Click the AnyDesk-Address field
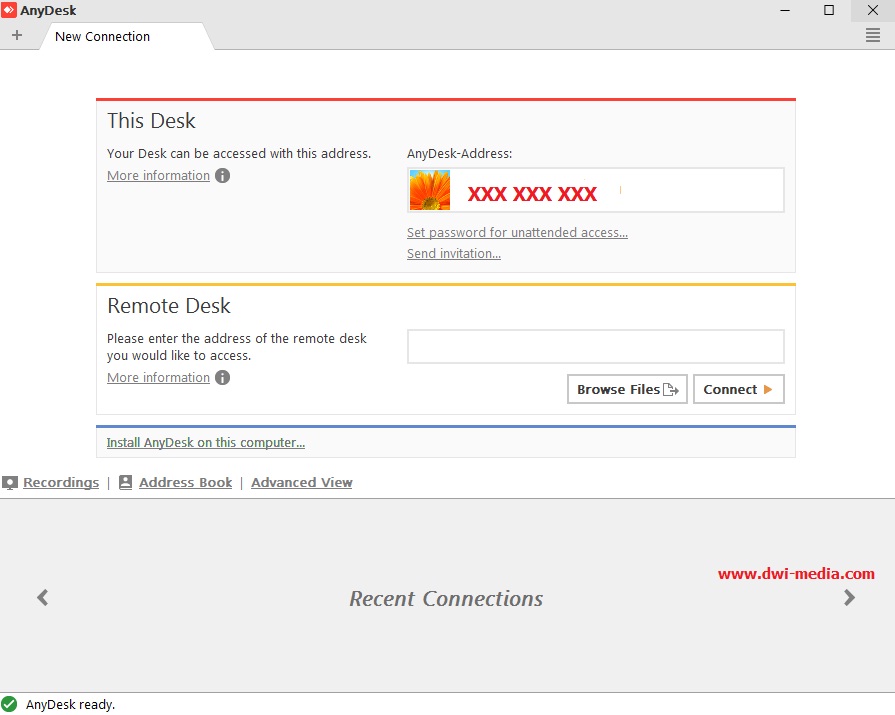This screenshot has height=715, width=895. pos(595,190)
